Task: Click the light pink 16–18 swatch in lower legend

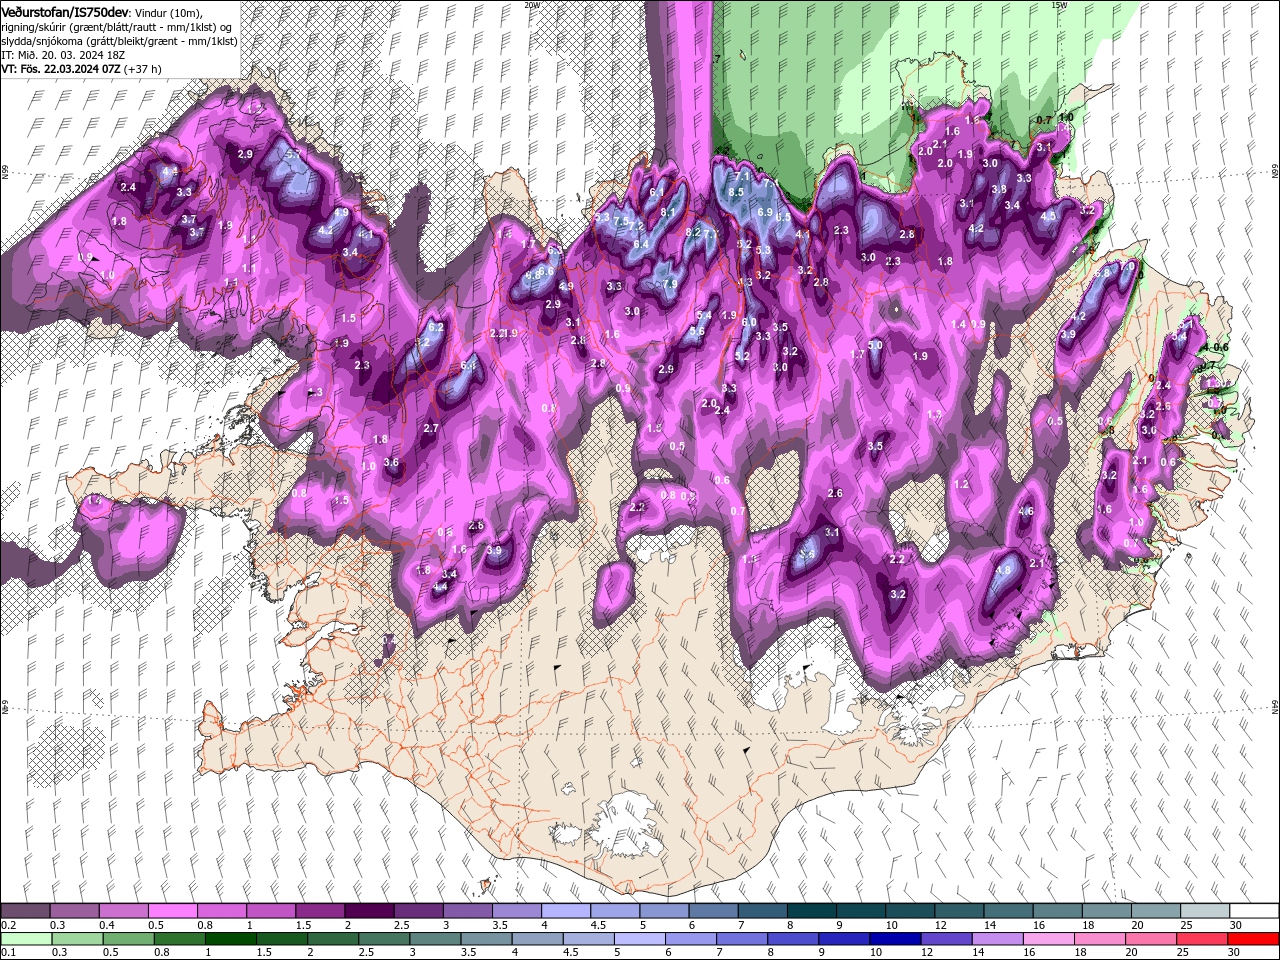Action: pyautogui.click(x=1049, y=938)
